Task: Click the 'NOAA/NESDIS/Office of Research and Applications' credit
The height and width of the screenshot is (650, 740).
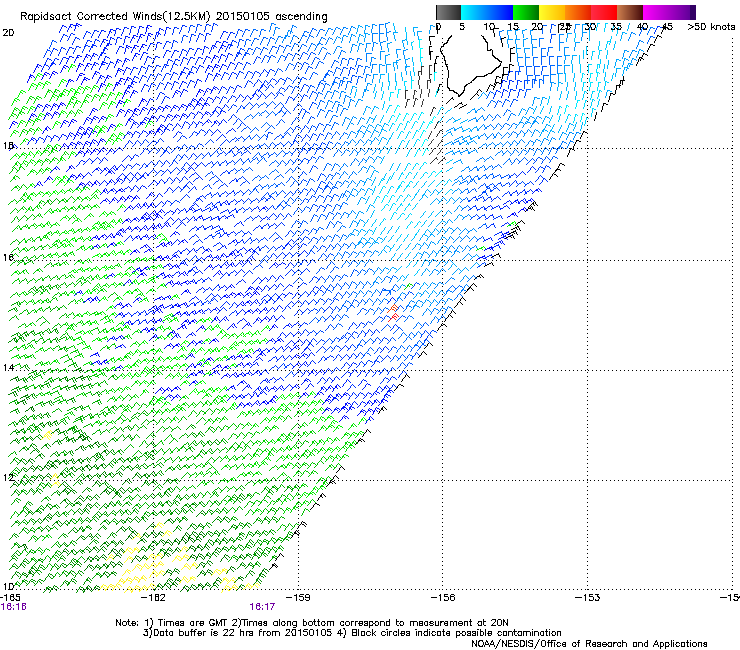Action: point(589,644)
